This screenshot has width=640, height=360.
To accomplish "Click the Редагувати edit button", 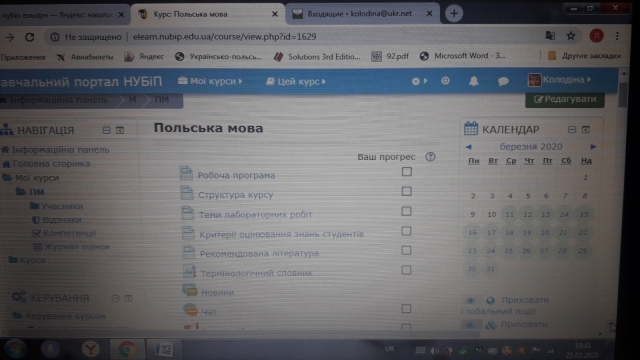I will coord(565,99).
